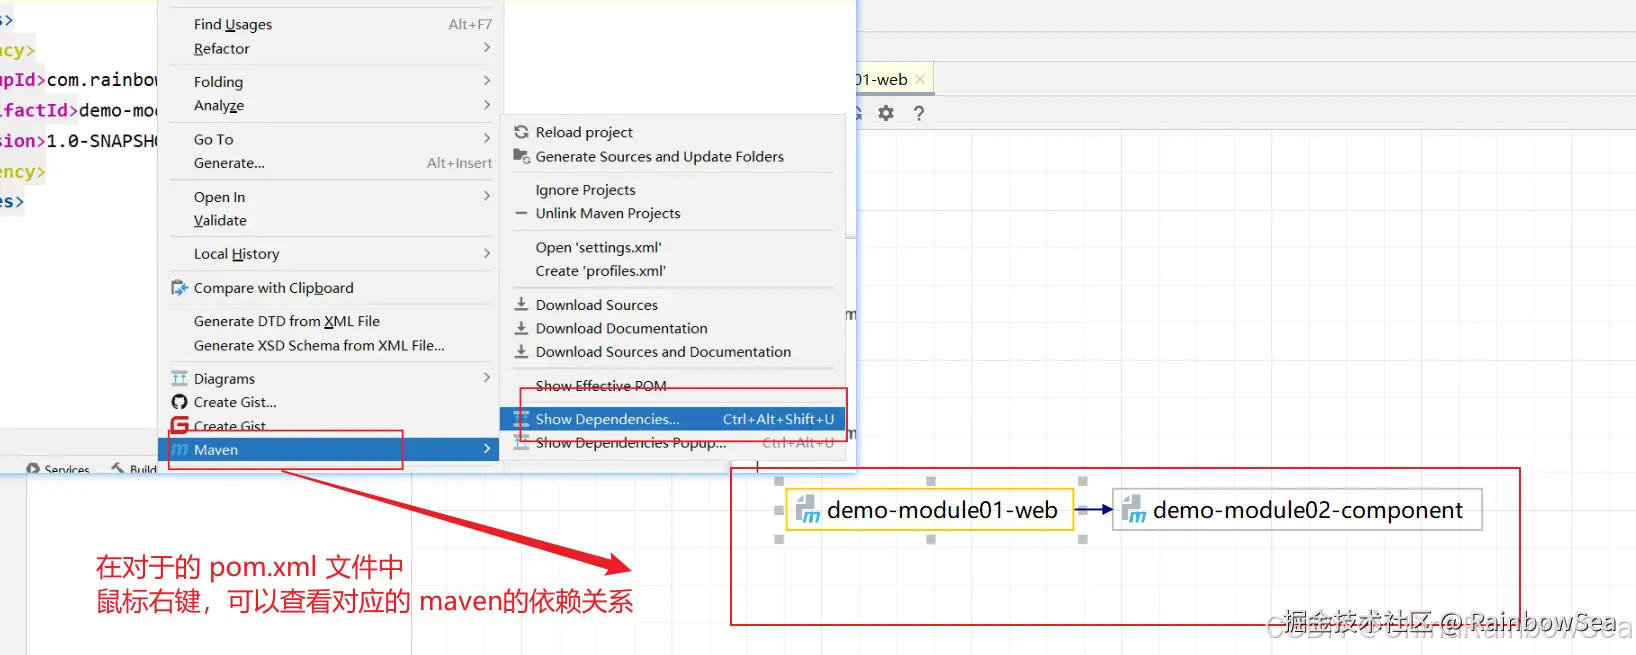Expand the Folding submenu arrow

point(487,81)
